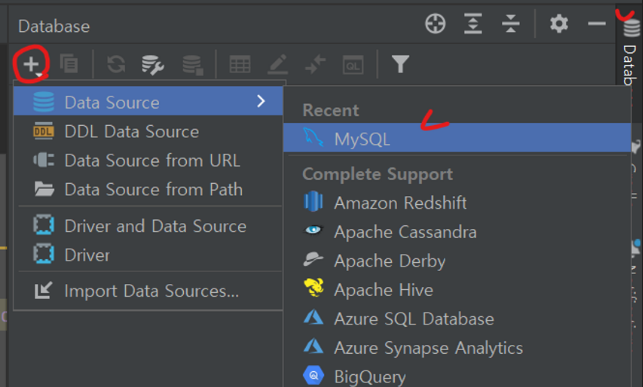
Task: Open the New (plus) add menu
Action: tap(32, 64)
